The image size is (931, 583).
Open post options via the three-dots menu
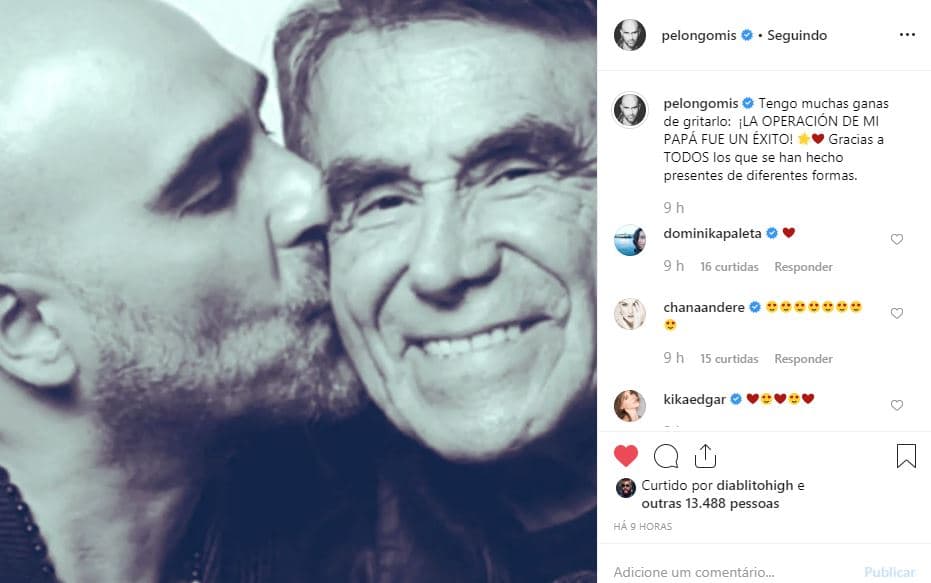pyautogui.click(x=905, y=34)
